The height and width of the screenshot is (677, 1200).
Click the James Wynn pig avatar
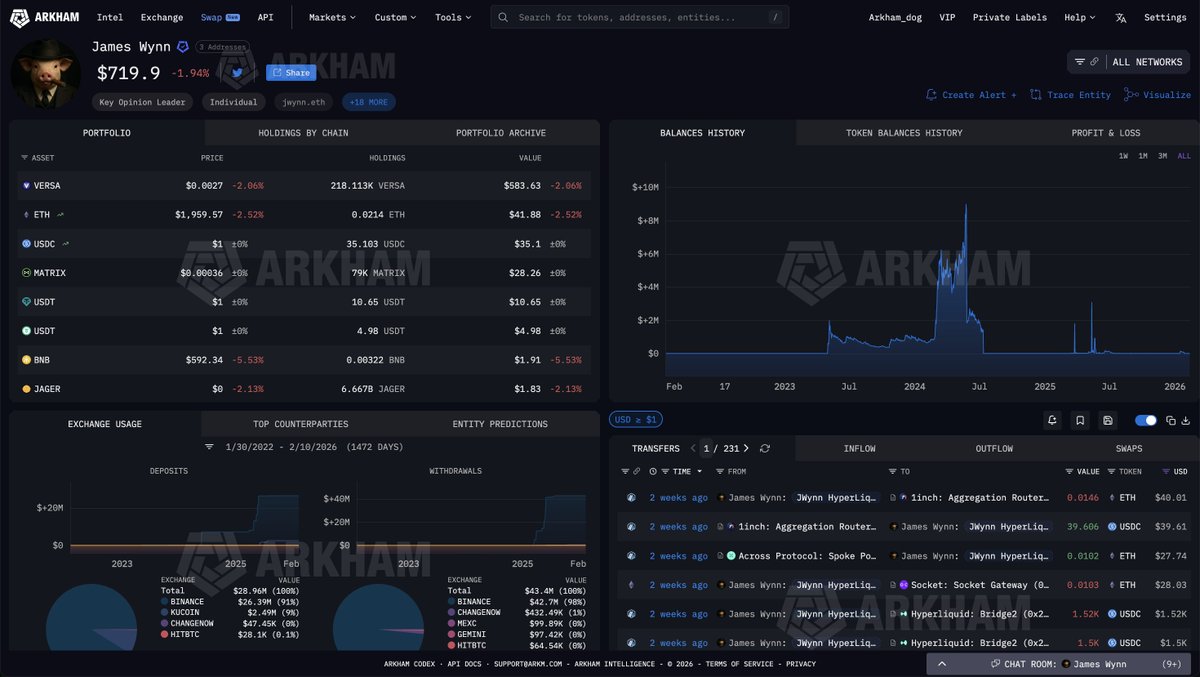point(46,75)
